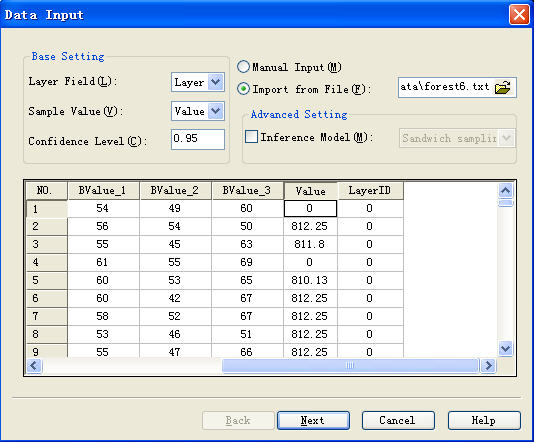Image resolution: width=534 pixels, height=442 pixels.
Task: Click the folder browse icon for file import
Action: click(x=503, y=88)
